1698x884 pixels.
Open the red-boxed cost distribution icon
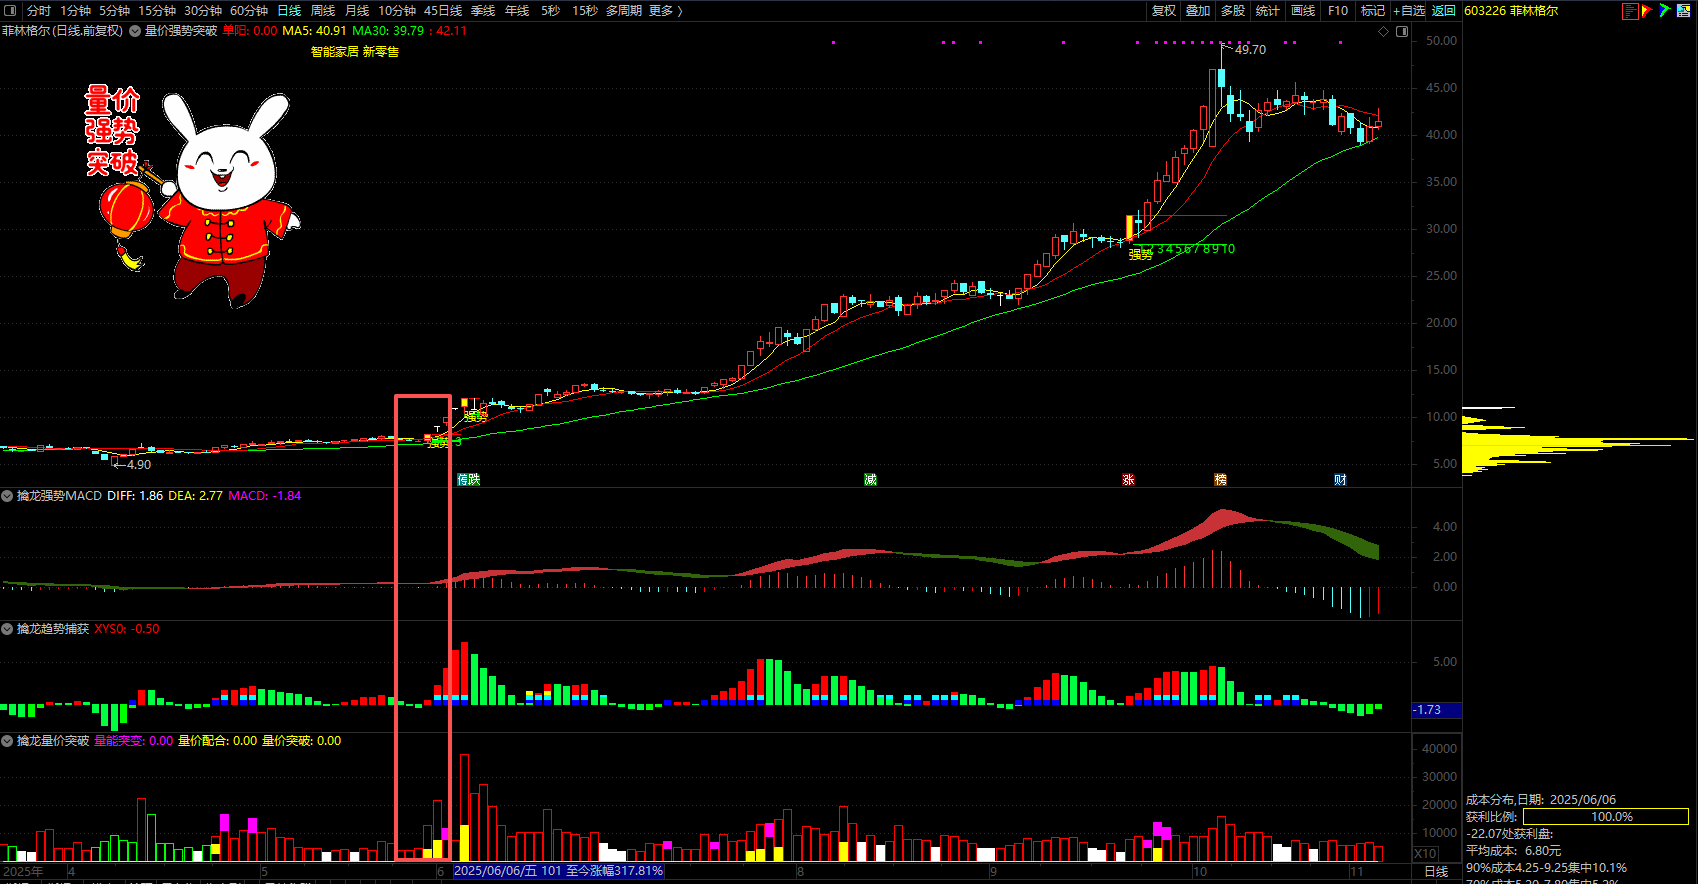(1630, 11)
